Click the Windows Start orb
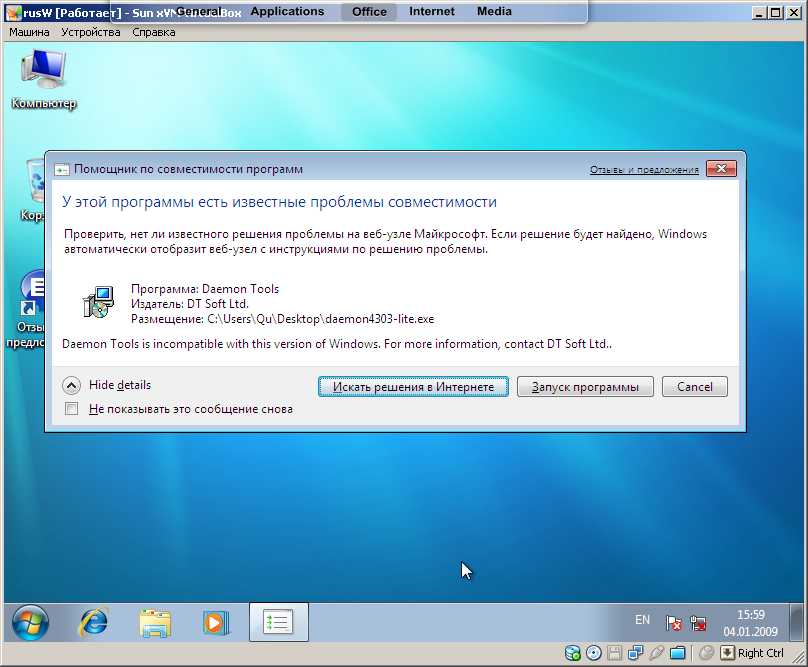 click(x=29, y=622)
